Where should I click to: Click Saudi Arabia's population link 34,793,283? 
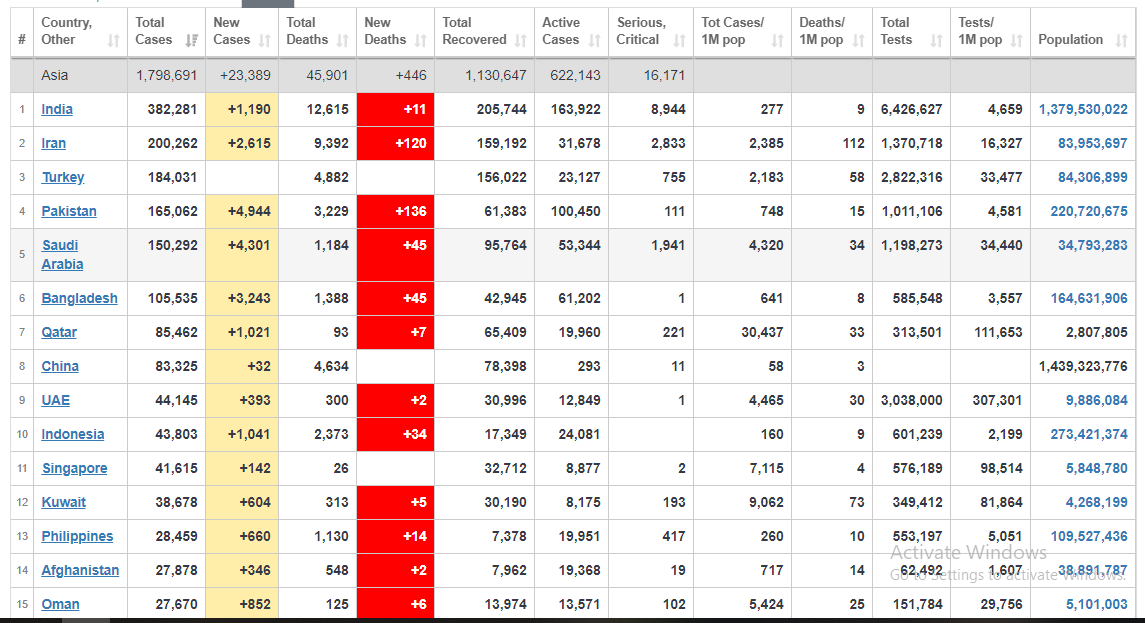[x=1092, y=245]
